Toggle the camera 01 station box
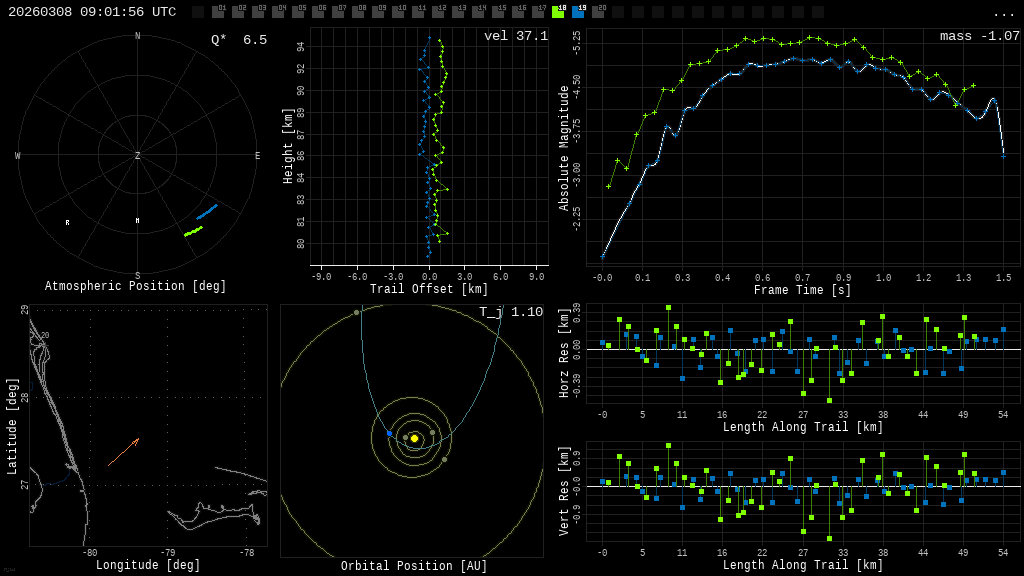This screenshot has width=1024, height=576. click(x=218, y=12)
